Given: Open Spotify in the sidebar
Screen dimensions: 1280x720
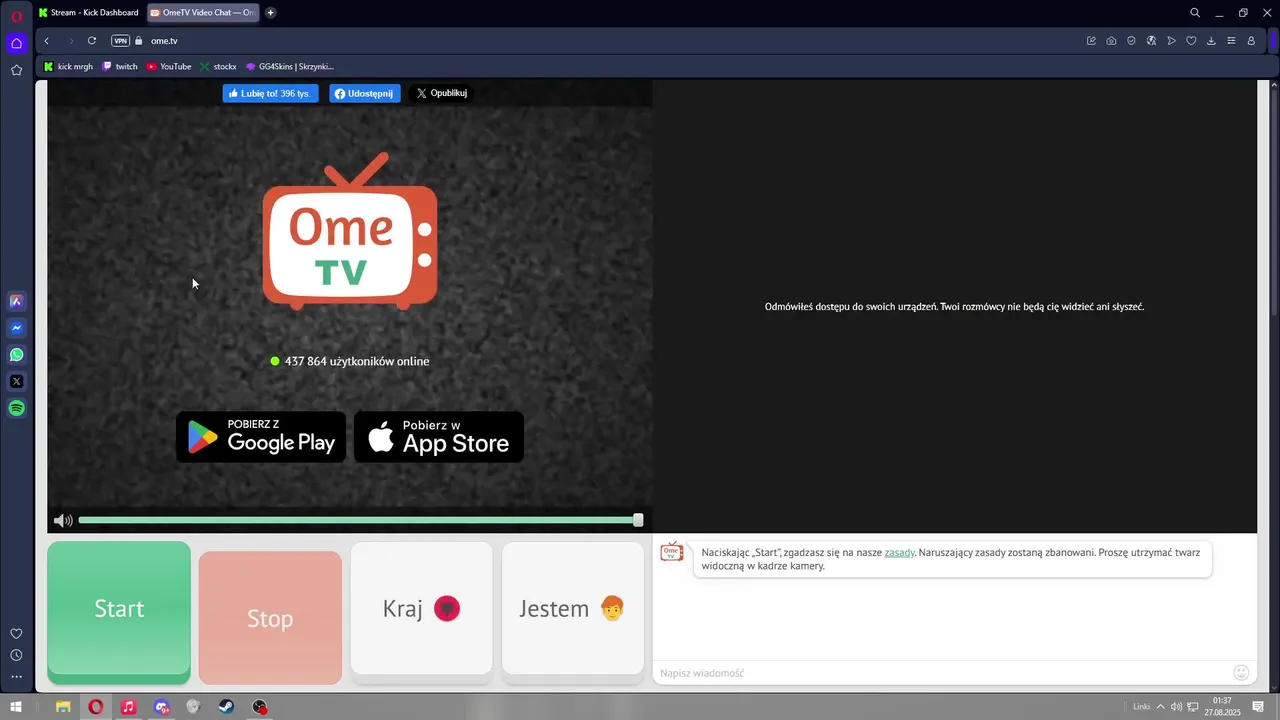Looking at the screenshot, I should point(16,408).
